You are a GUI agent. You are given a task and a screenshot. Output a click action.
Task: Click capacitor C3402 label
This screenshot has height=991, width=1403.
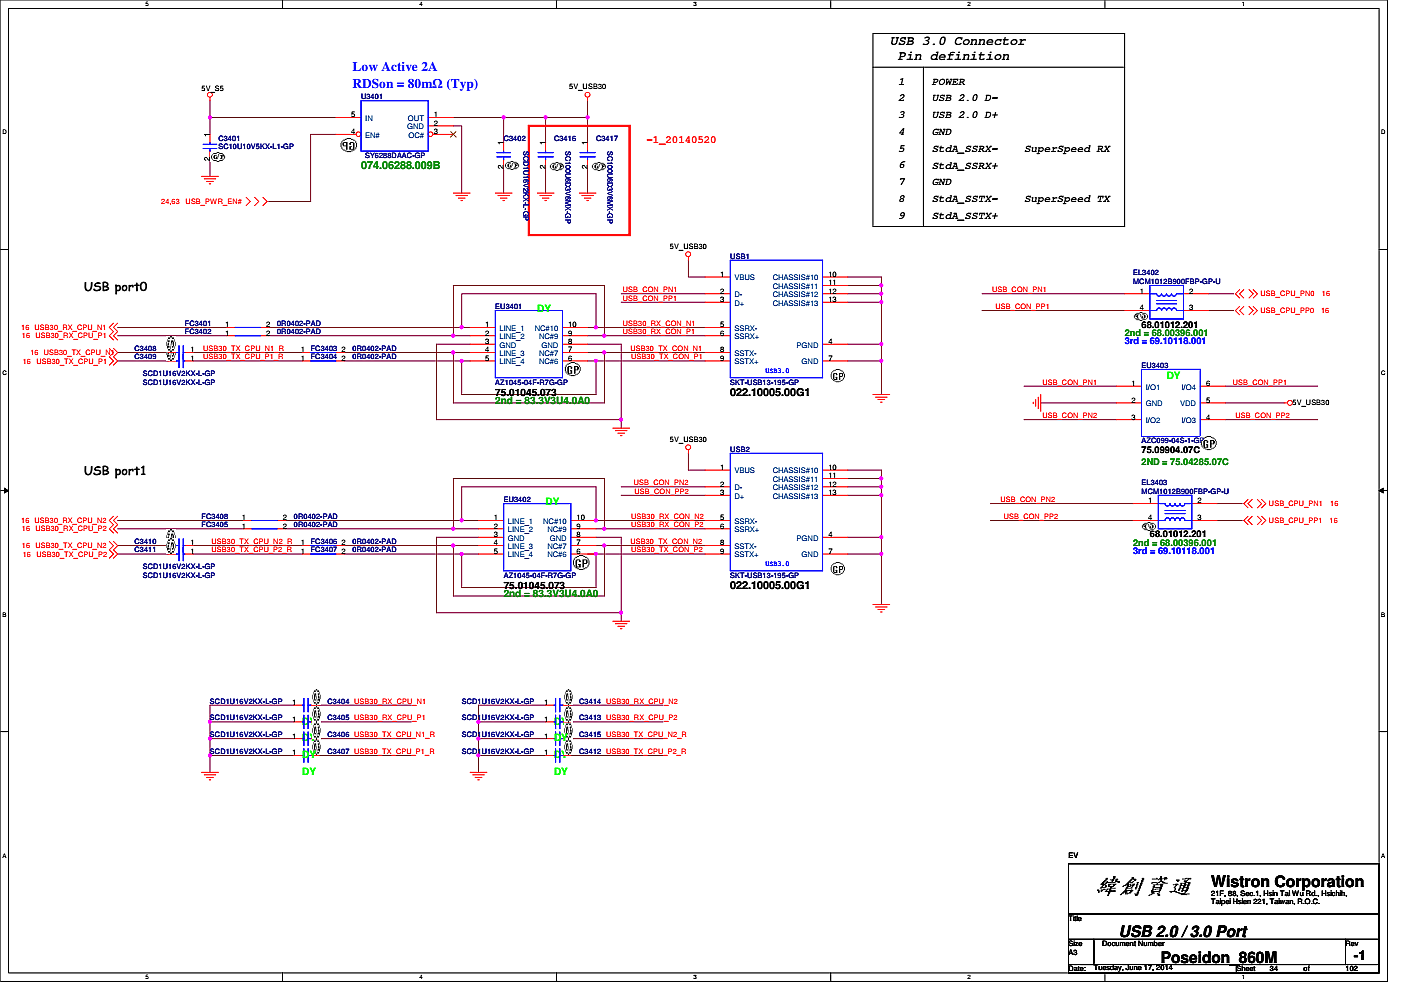[x=515, y=139]
